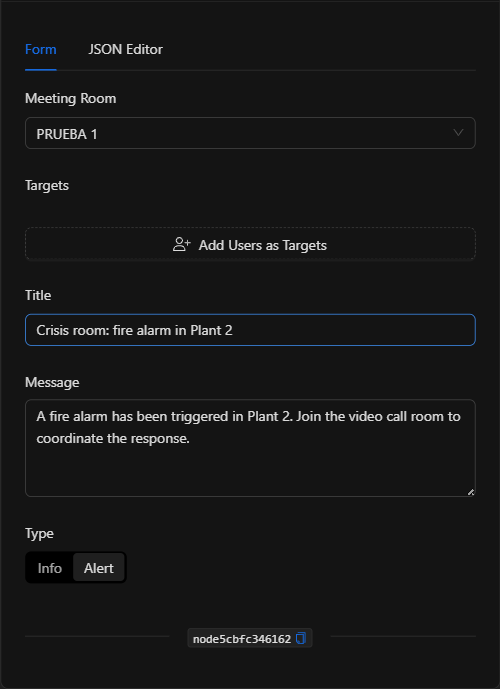Click the Title field label
The width and height of the screenshot is (500, 689).
pos(38,295)
